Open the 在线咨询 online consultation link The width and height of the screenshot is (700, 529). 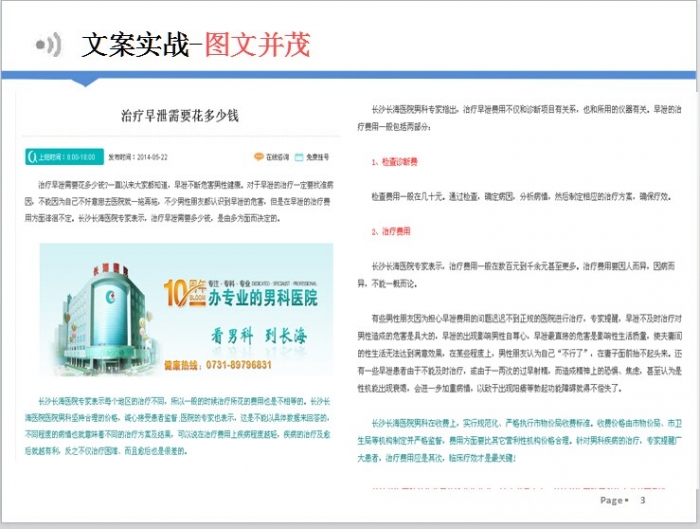pos(276,157)
